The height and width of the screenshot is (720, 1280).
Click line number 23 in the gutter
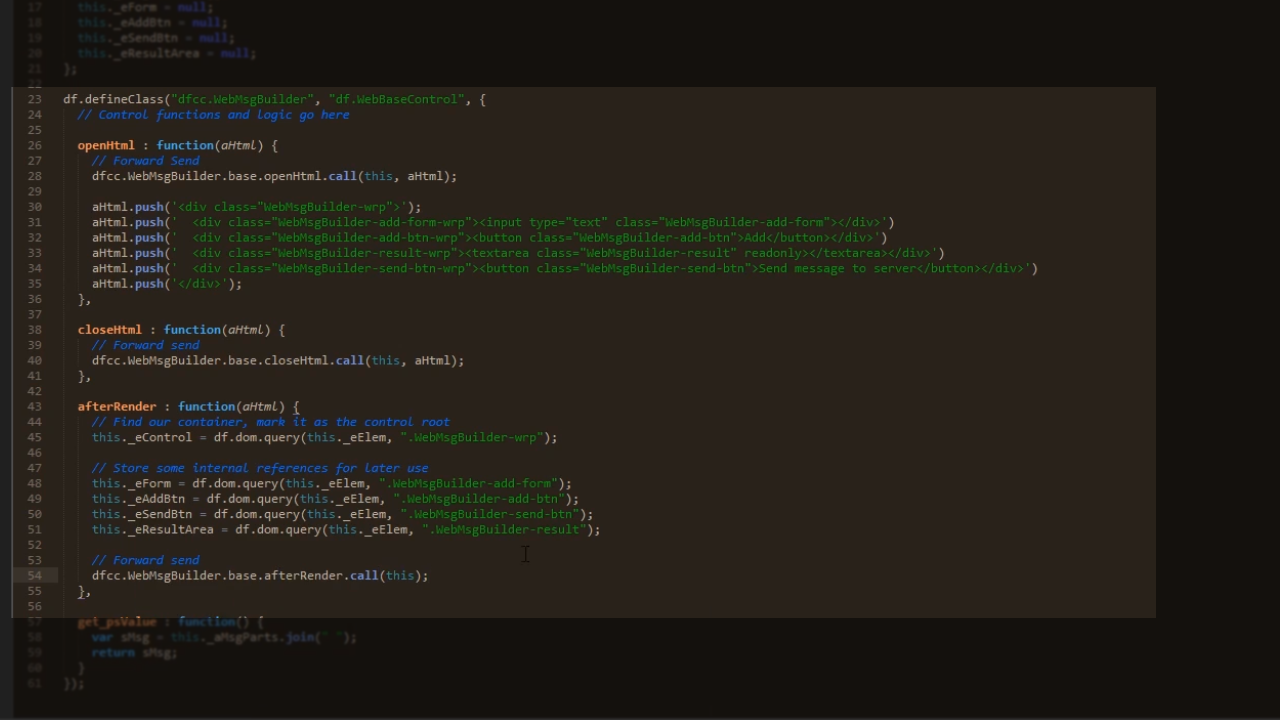tap(35, 99)
